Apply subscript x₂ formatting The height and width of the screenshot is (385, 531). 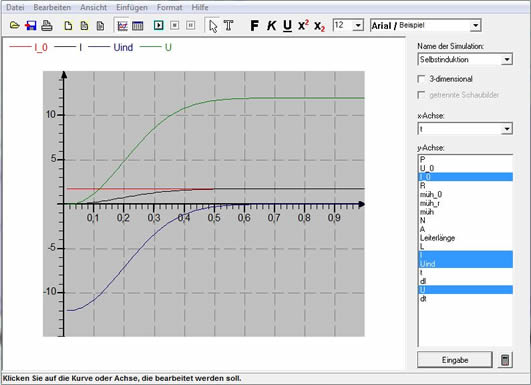[319, 26]
